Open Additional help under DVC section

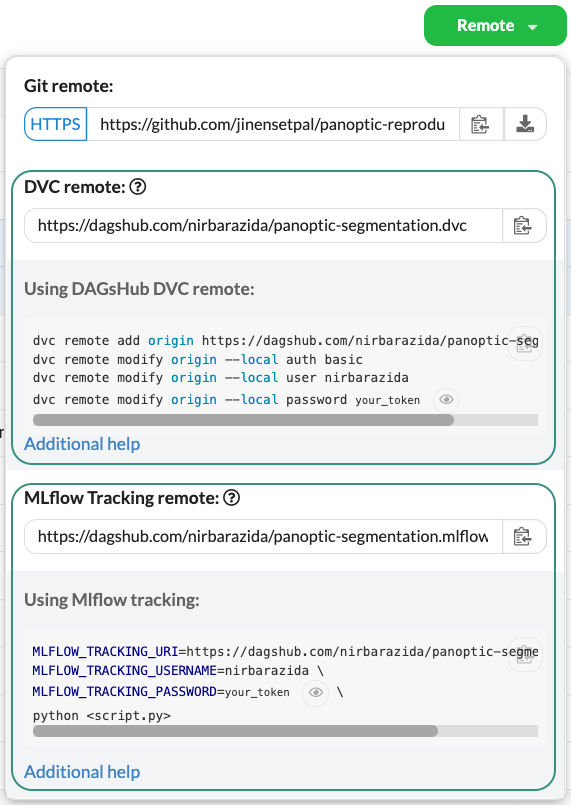(82, 444)
